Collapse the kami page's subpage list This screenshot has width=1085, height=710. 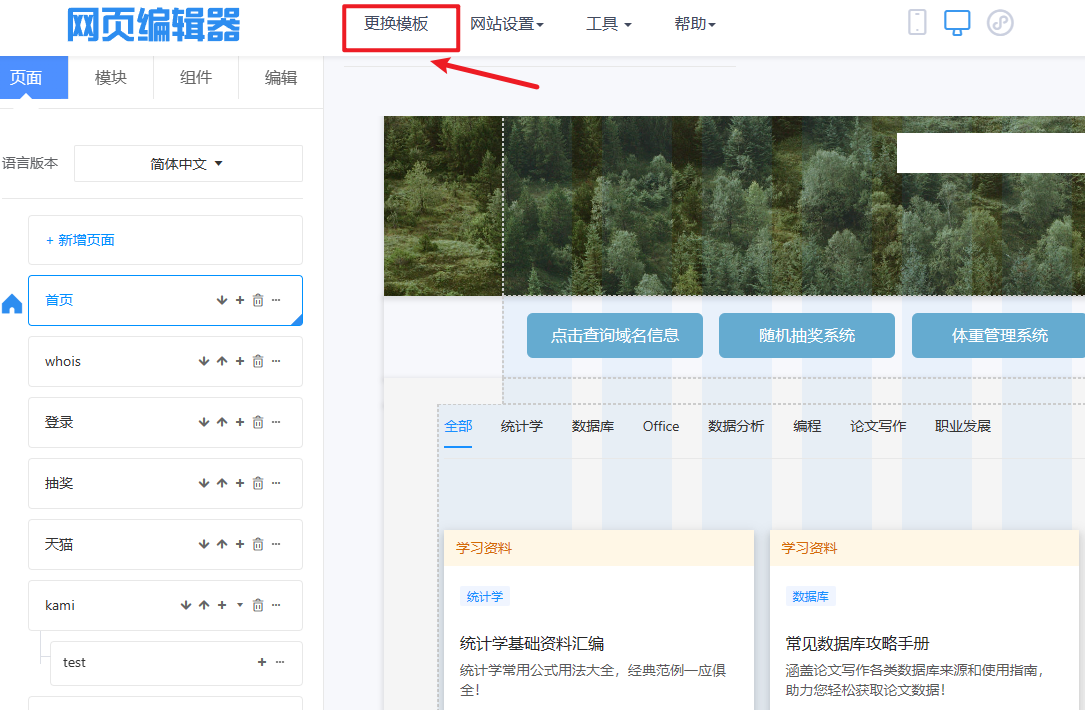(x=239, y=606)
